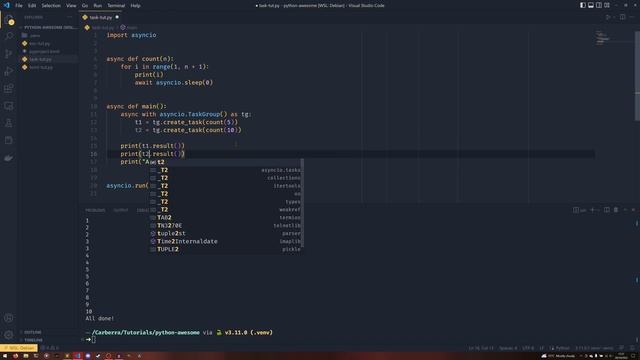This screenshot has height=360, width=640.
Task: Open the Terminal menu
Action: [x=116, y=6]
